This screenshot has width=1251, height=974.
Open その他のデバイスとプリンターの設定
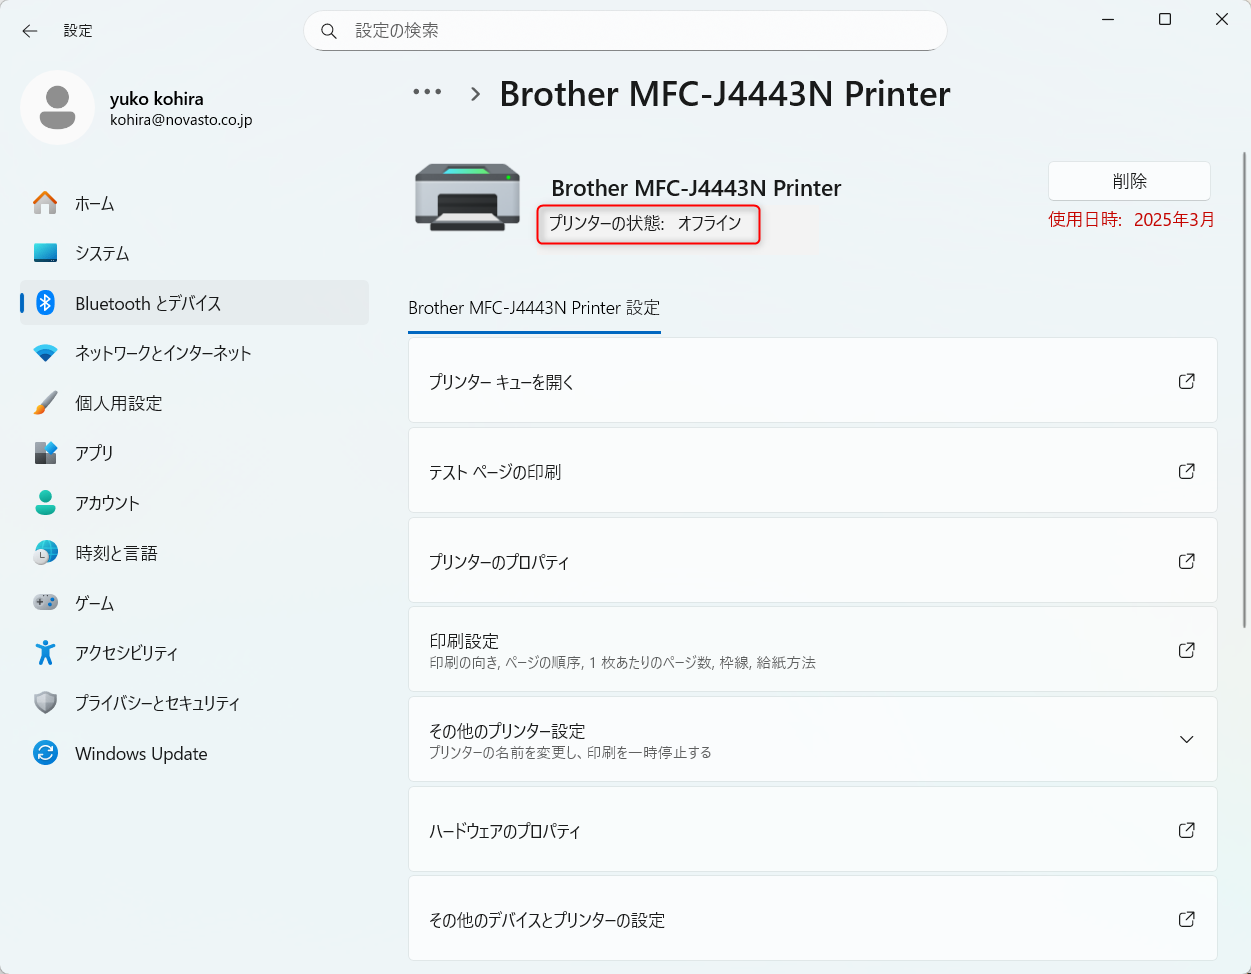click(x=812, y=919)
